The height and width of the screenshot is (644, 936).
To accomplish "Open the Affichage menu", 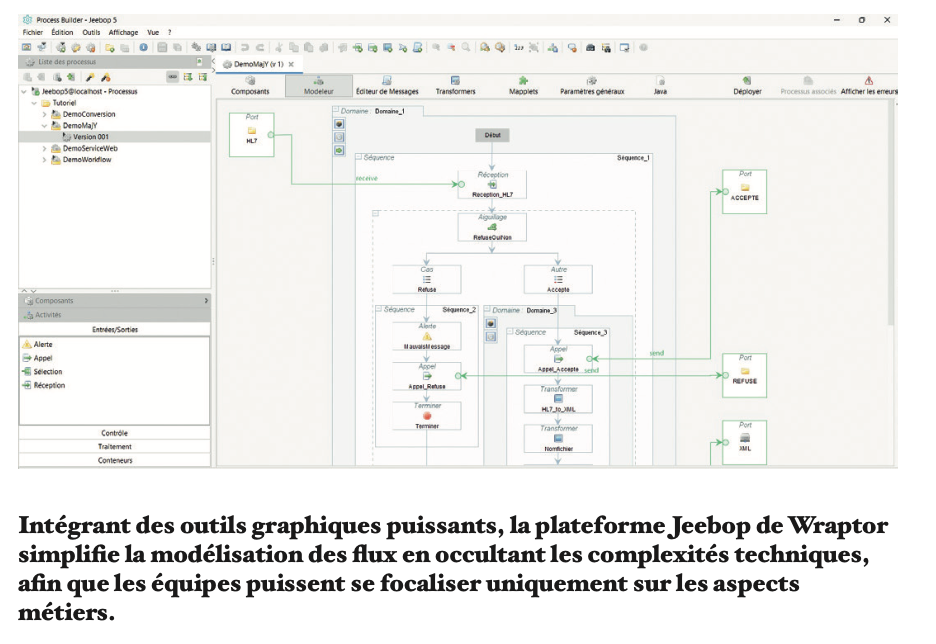I will 123,33.
